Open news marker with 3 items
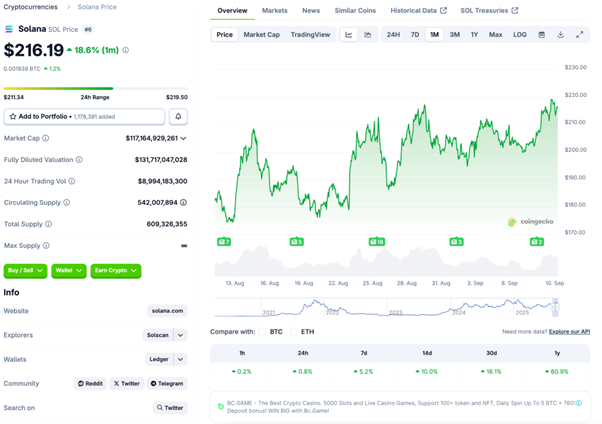602x424 pixels. pyautogui.click(x=456, y=242)
